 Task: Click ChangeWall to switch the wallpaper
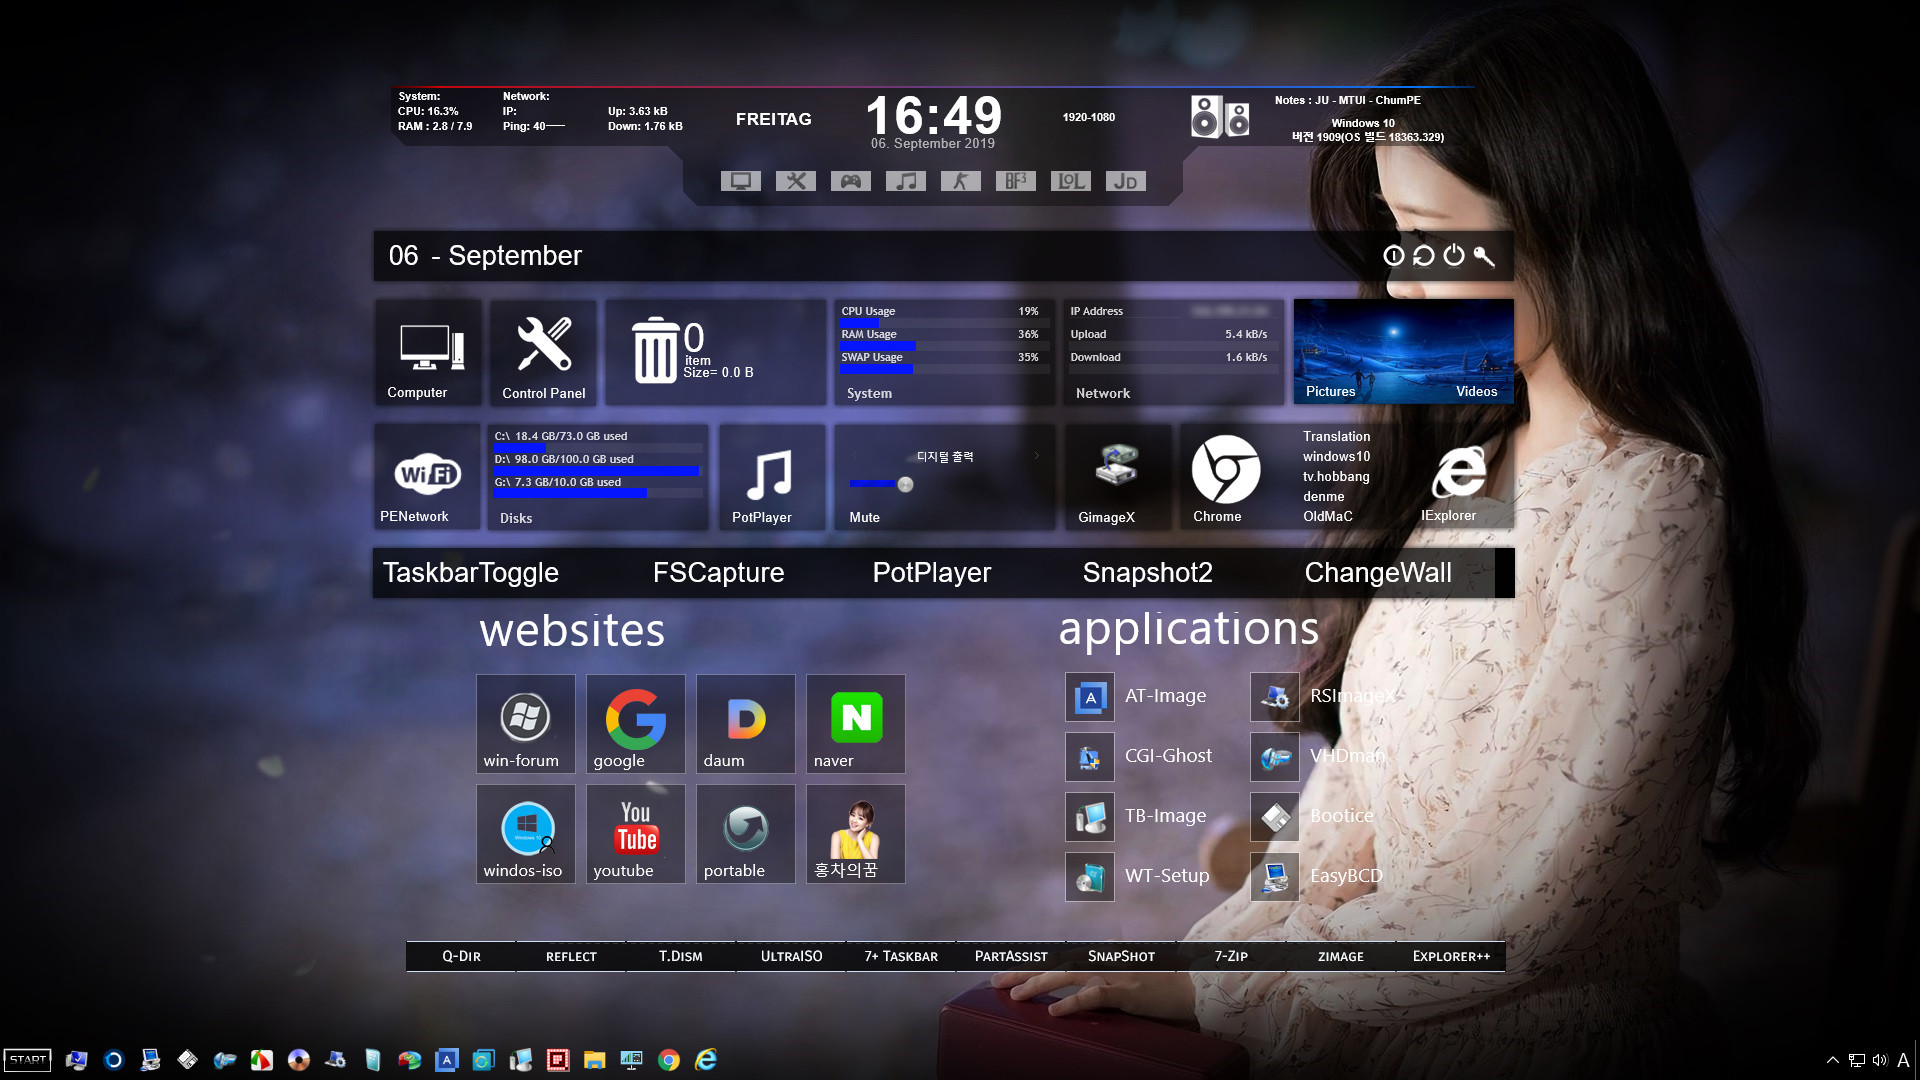pyautogui.click(x=1378, y=572)
